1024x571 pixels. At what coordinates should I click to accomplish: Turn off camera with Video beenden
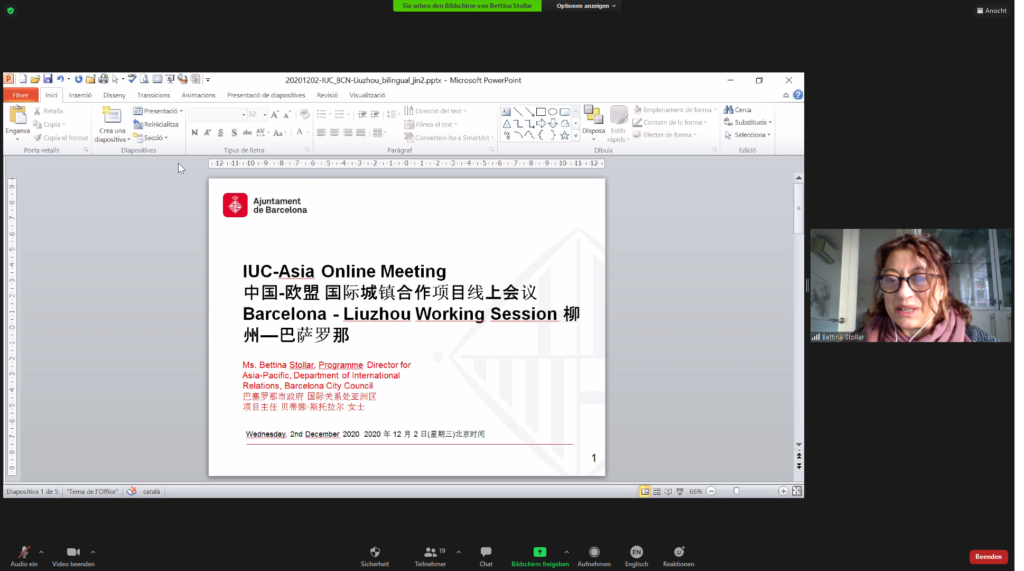pyautogui.click(x=73, y=552)
